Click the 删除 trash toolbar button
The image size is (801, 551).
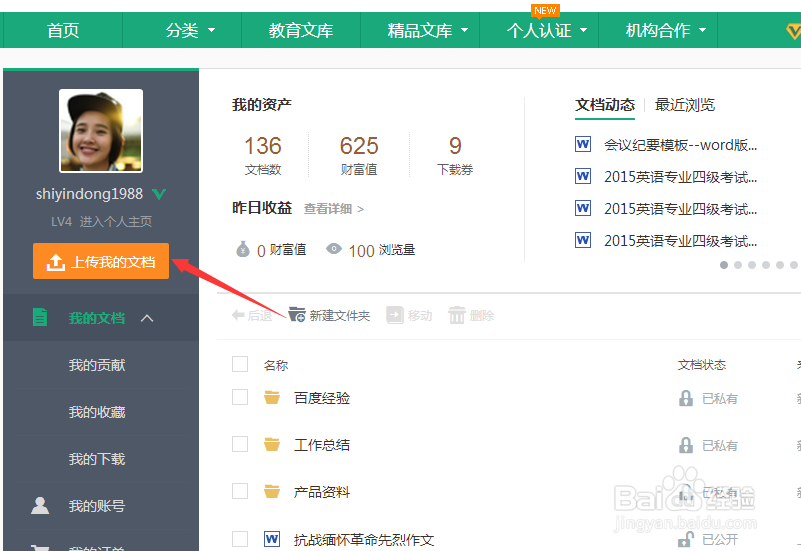click(x=471, y=315)
